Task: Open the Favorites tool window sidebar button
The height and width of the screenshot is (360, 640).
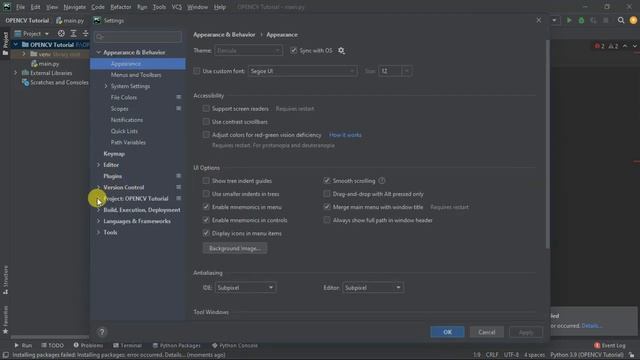Action: 5,320
